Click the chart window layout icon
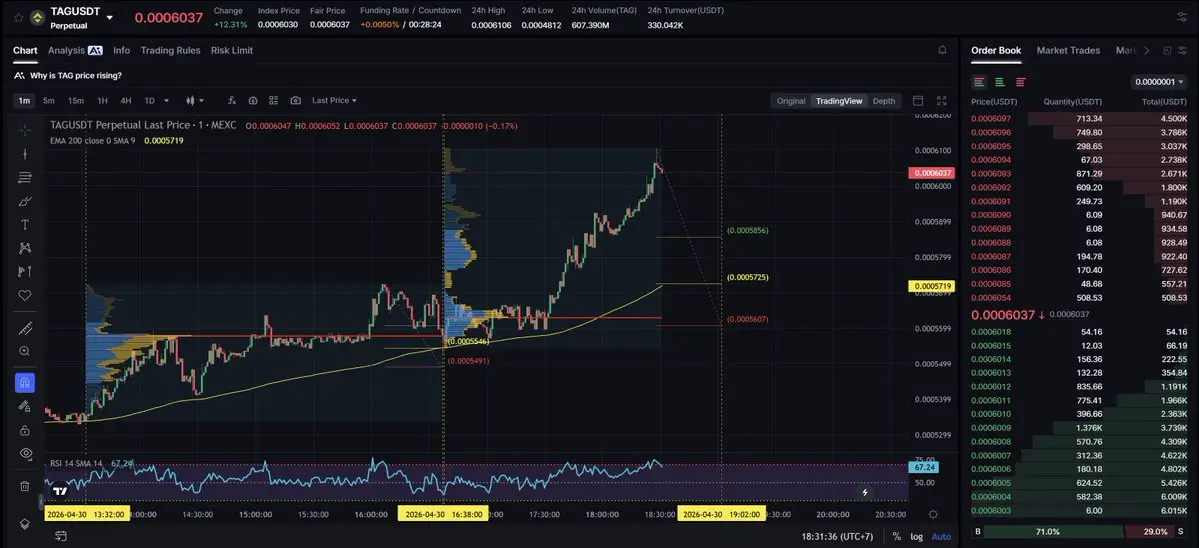1199x548 pixels. [918, 101]
